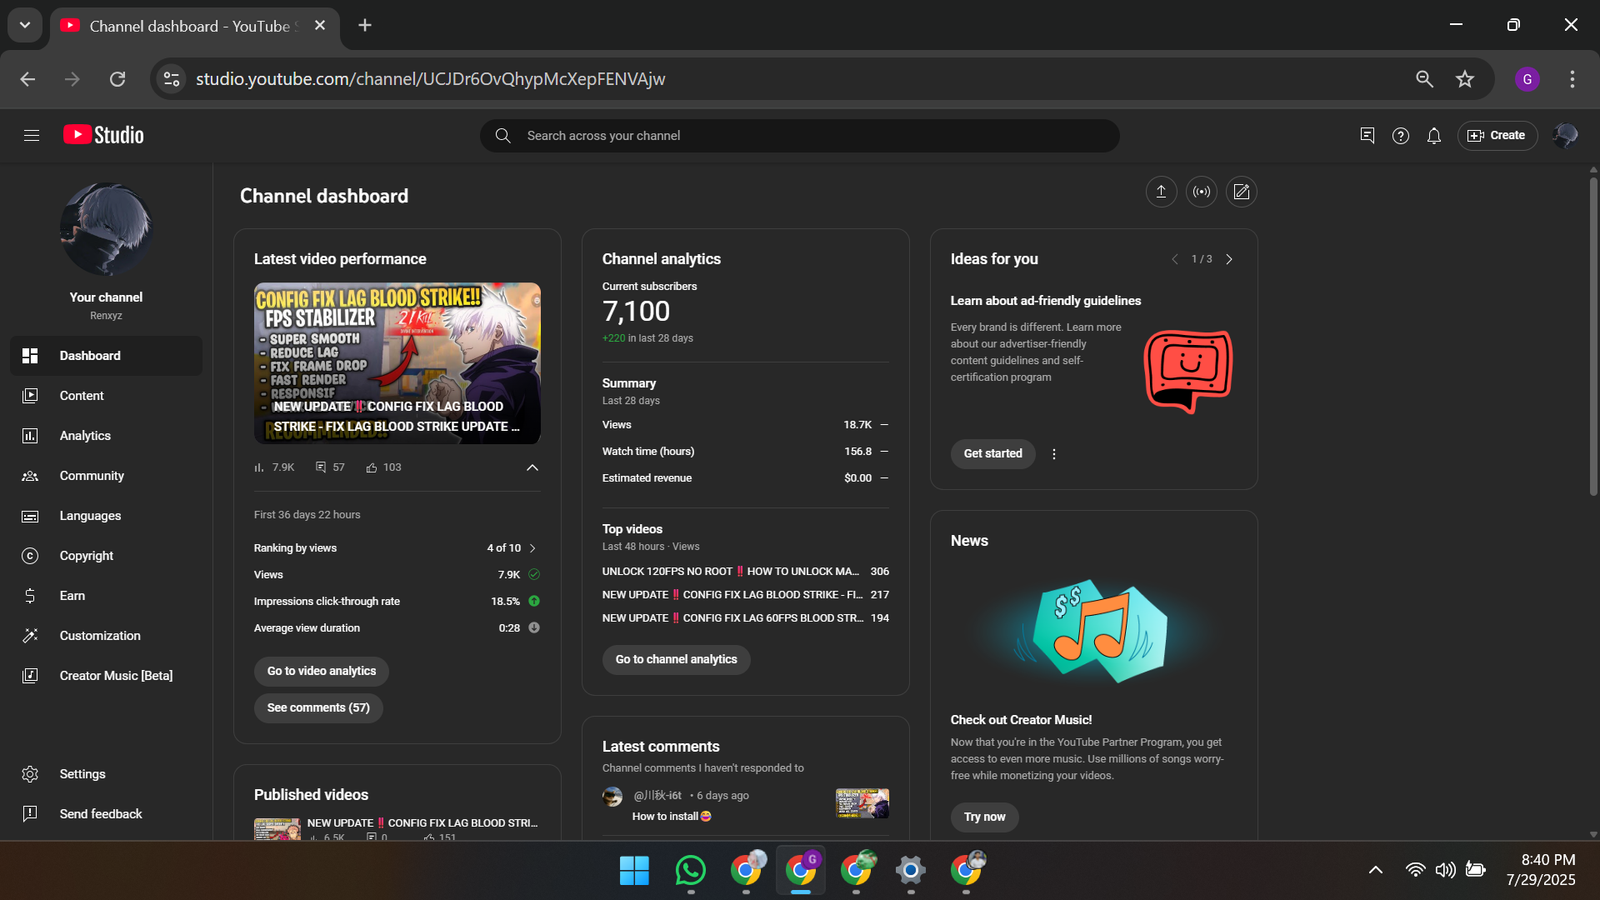This screenshot has width=1600, height=900.
Task: Open Copyright in the sidebar
Action: click(106, 556)
